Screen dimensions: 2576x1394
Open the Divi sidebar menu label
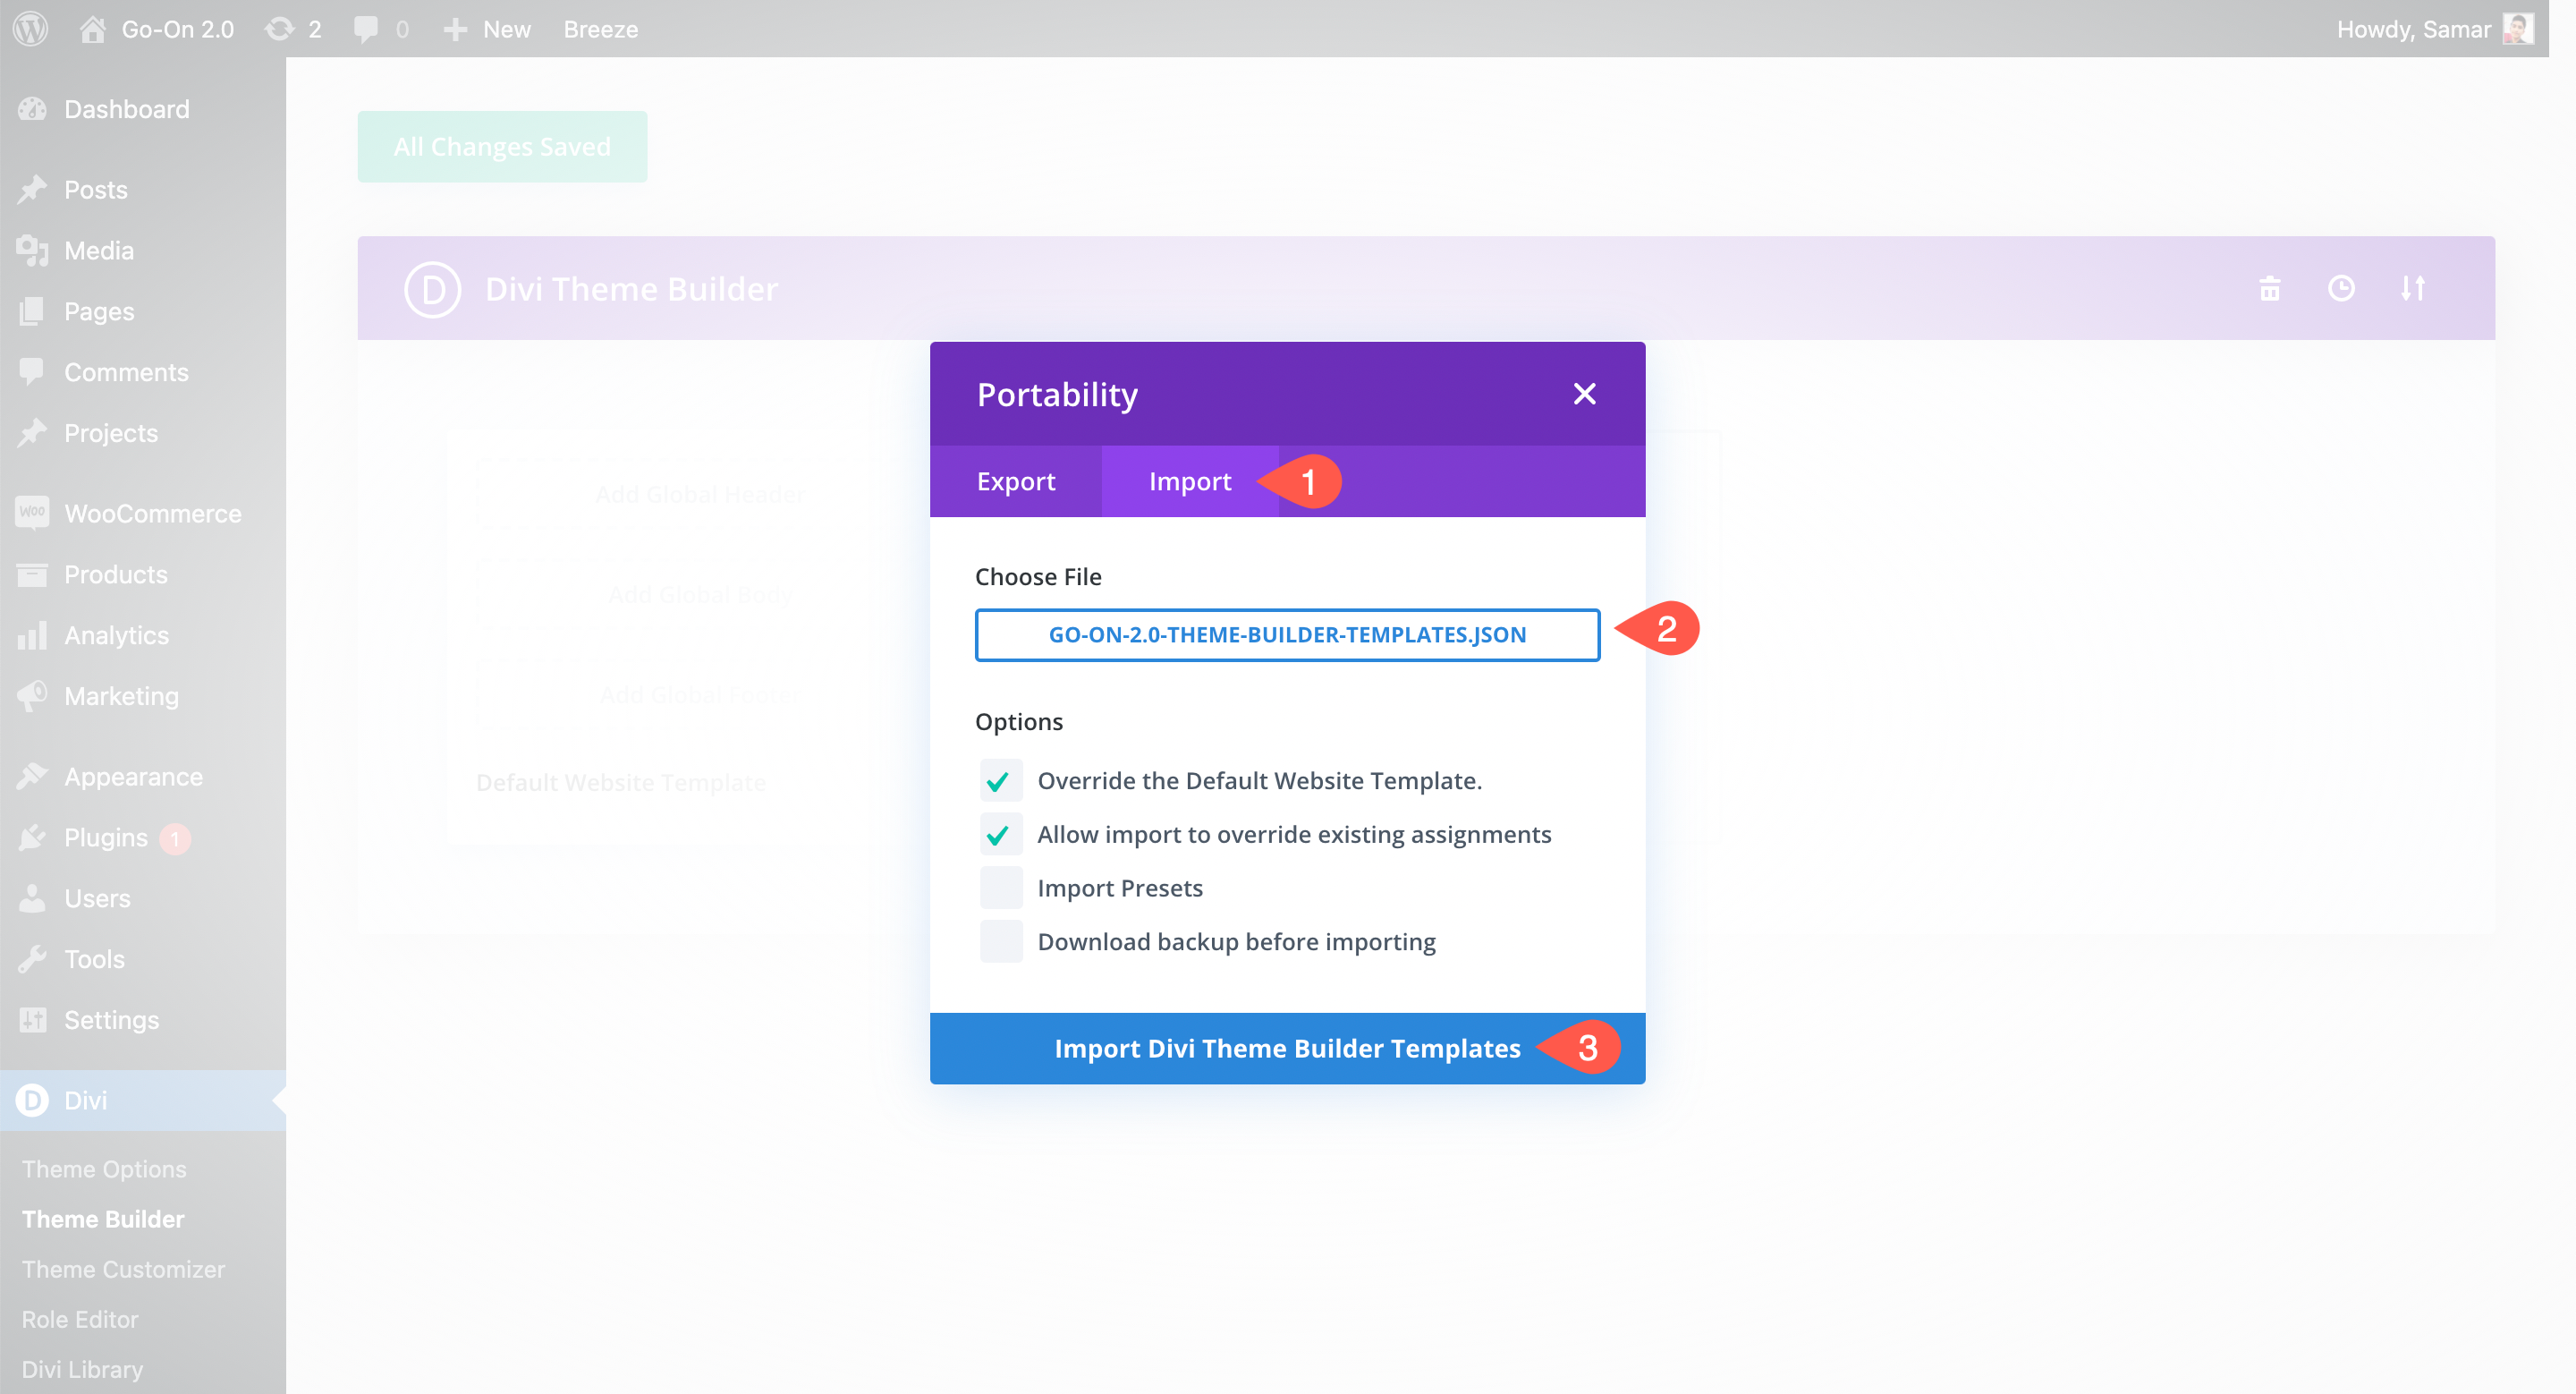[x=85, y=1100]
